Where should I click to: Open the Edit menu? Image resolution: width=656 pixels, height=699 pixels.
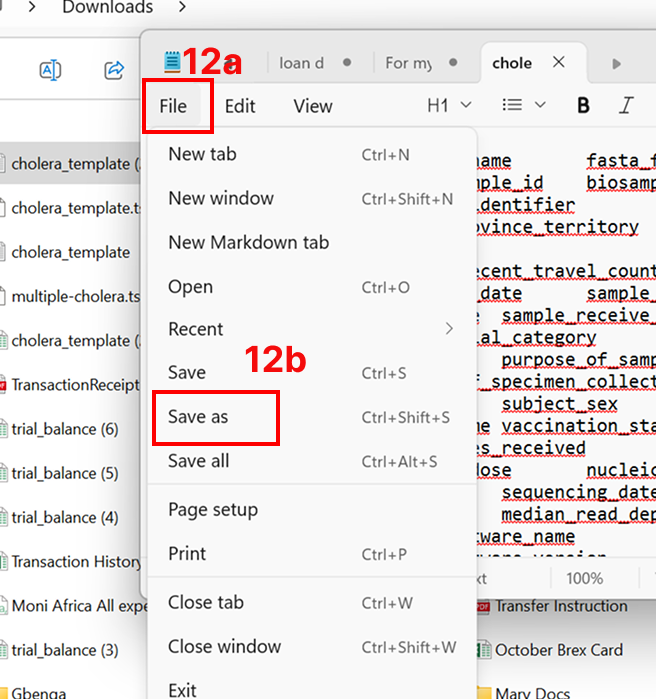(240, 106)
